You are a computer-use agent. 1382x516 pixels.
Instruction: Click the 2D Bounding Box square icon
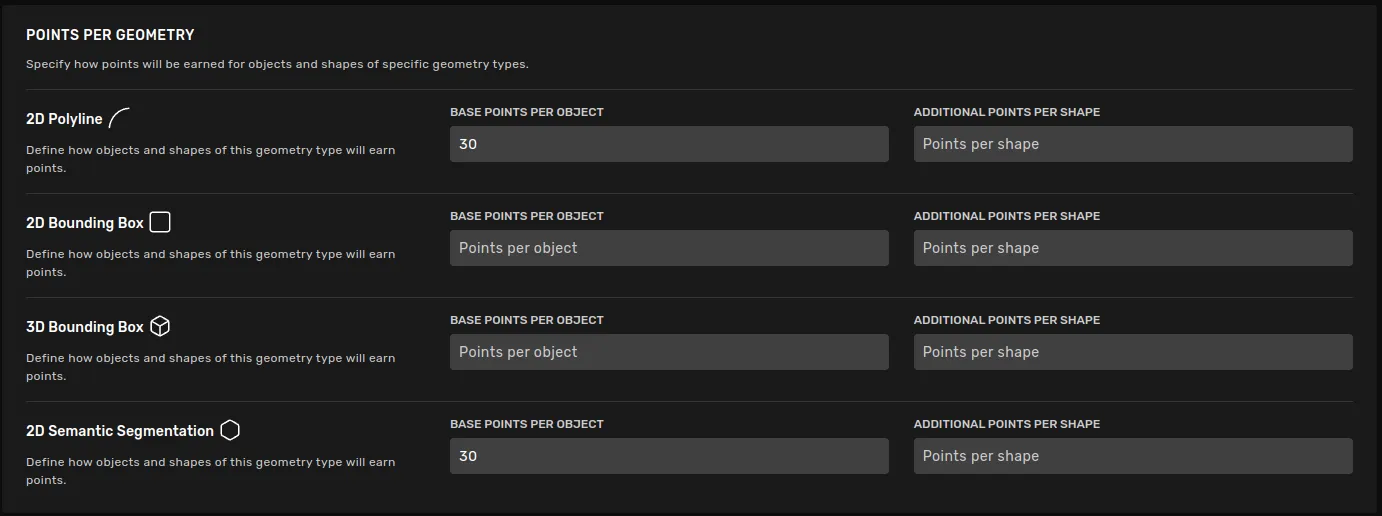pos(160,222)
